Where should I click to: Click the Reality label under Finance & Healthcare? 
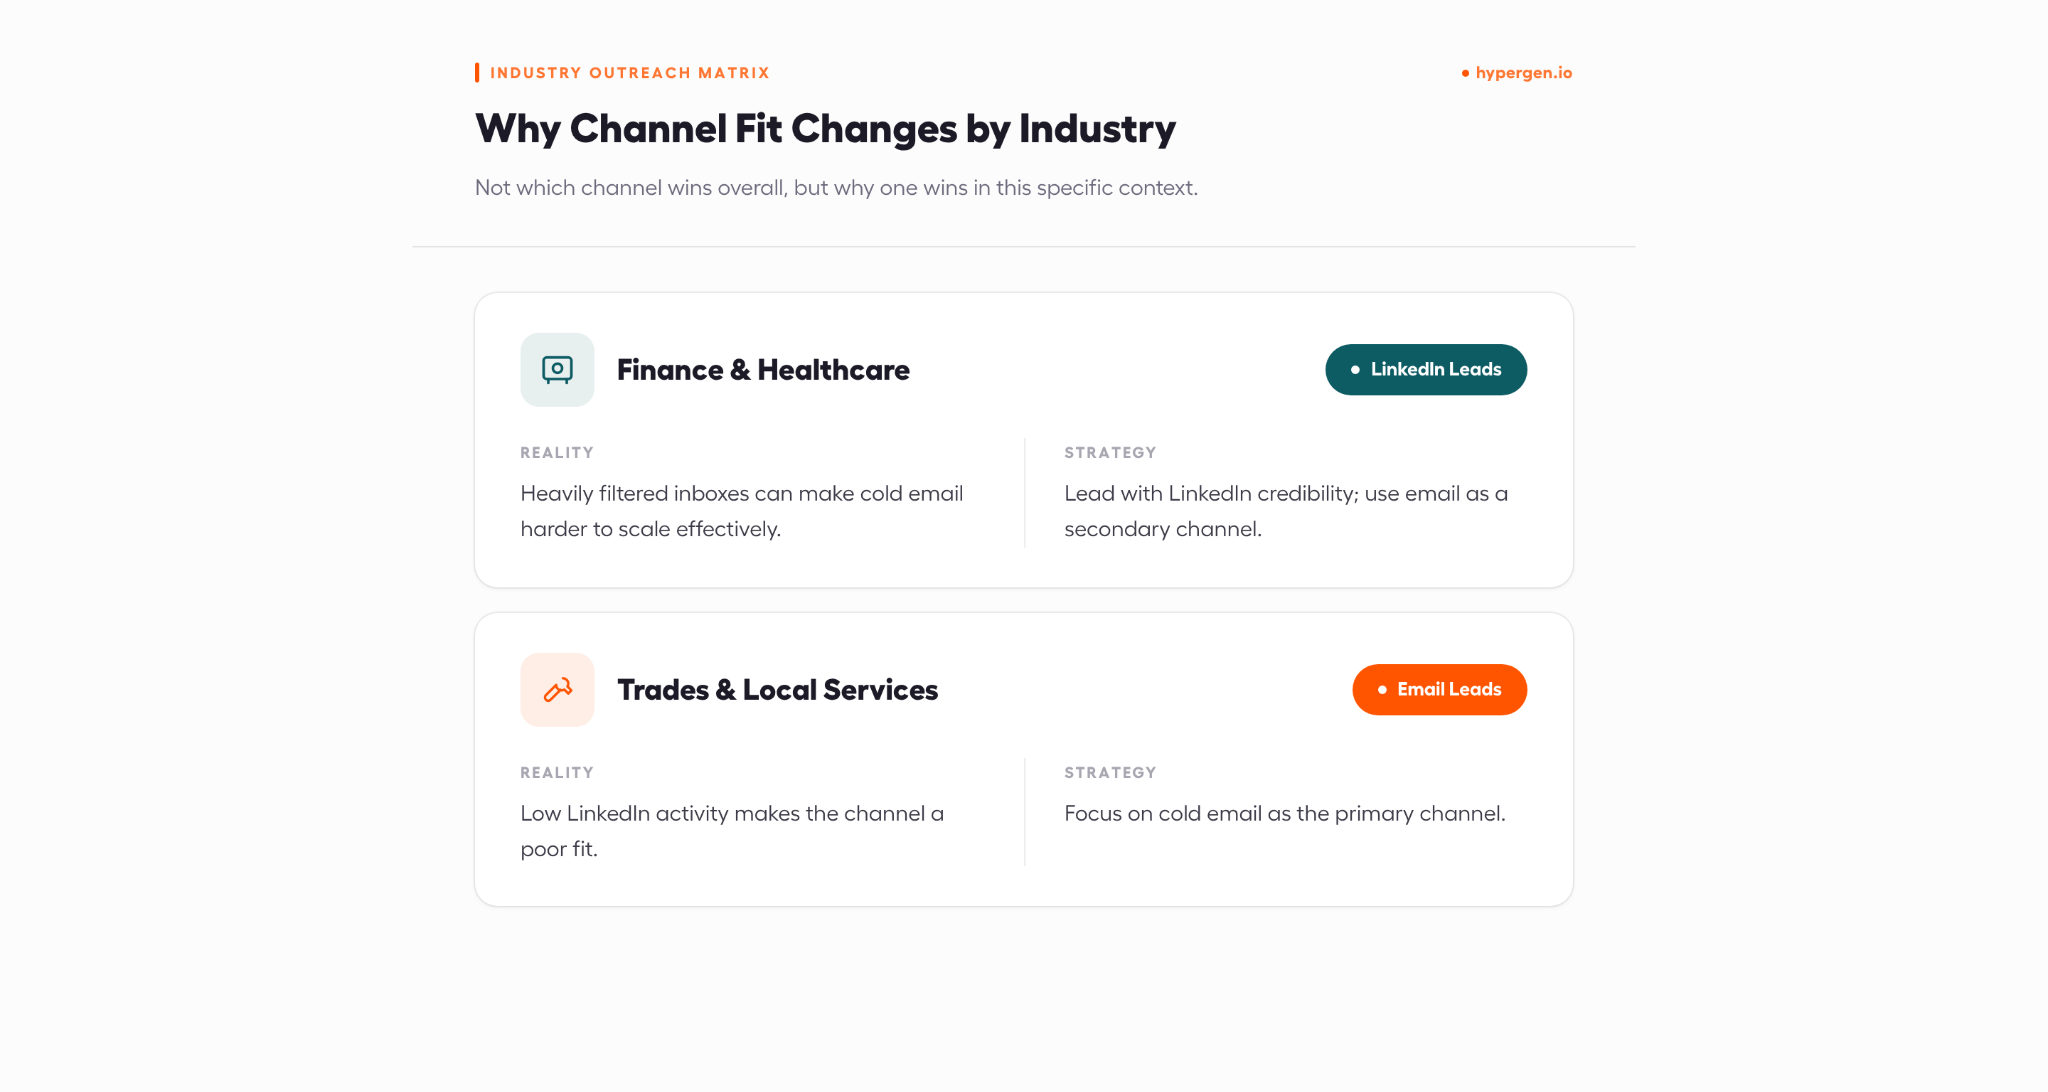pos(557,453)
